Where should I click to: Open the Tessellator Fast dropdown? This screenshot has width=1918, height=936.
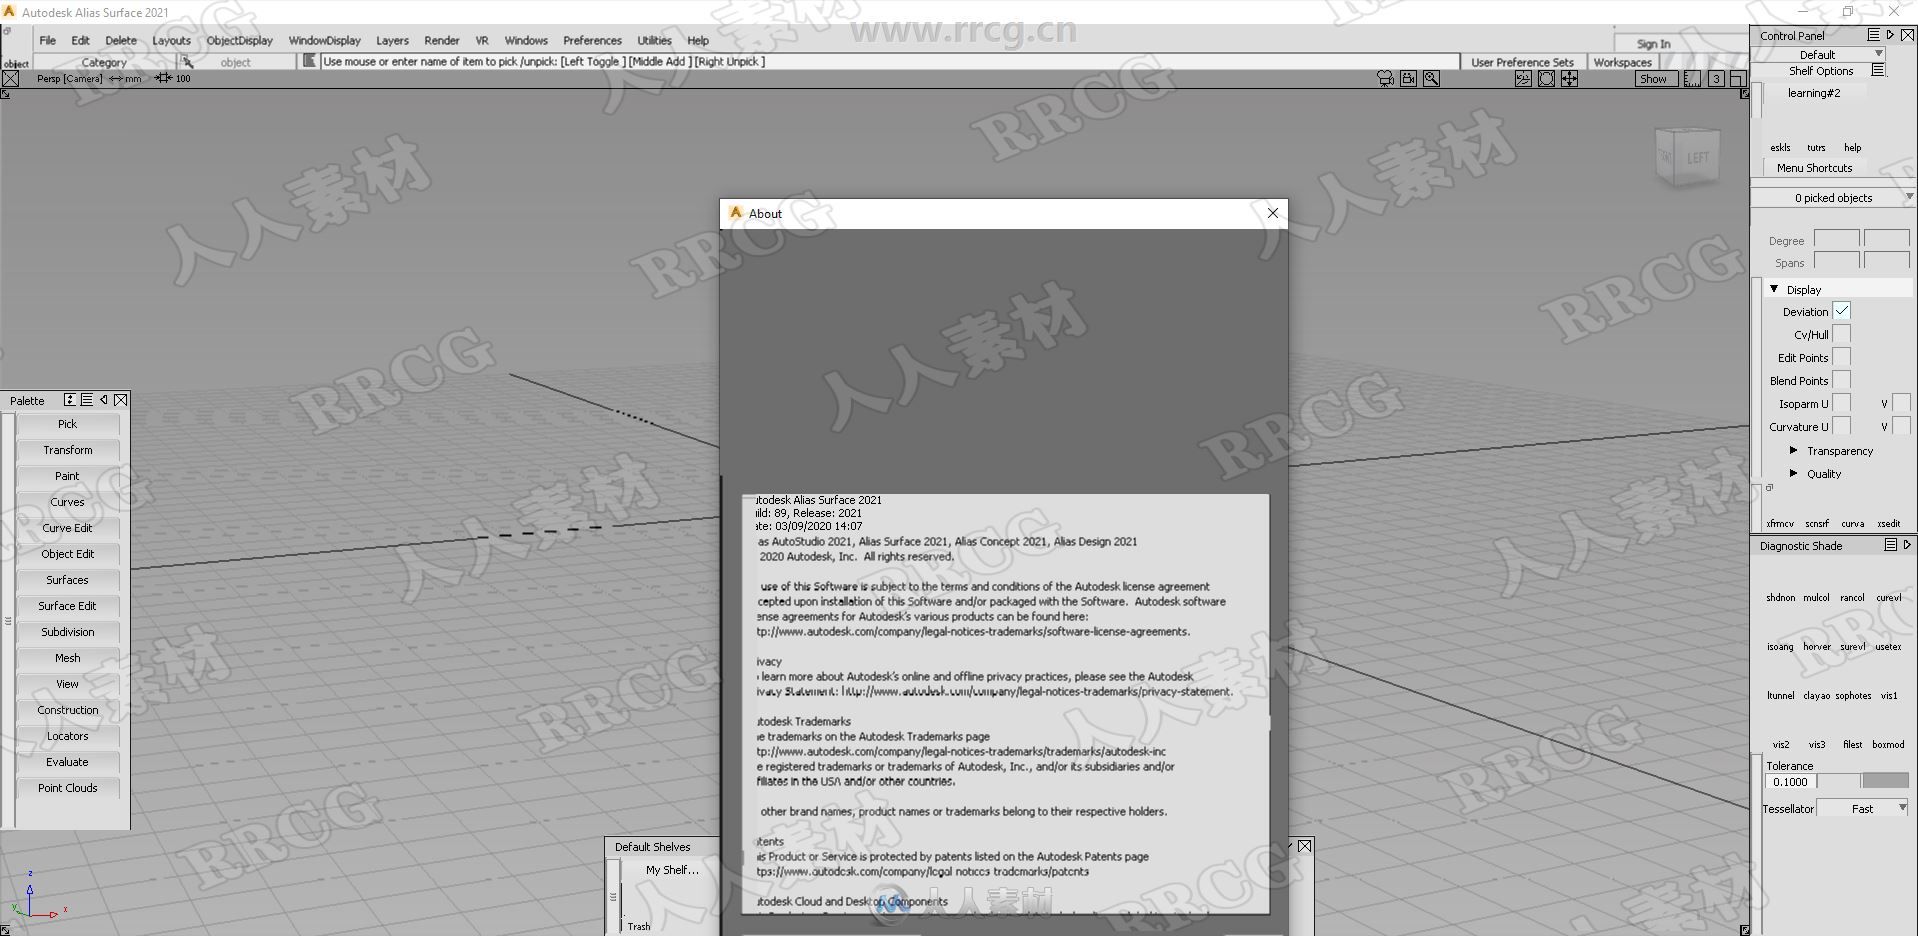coord(1863,808)
